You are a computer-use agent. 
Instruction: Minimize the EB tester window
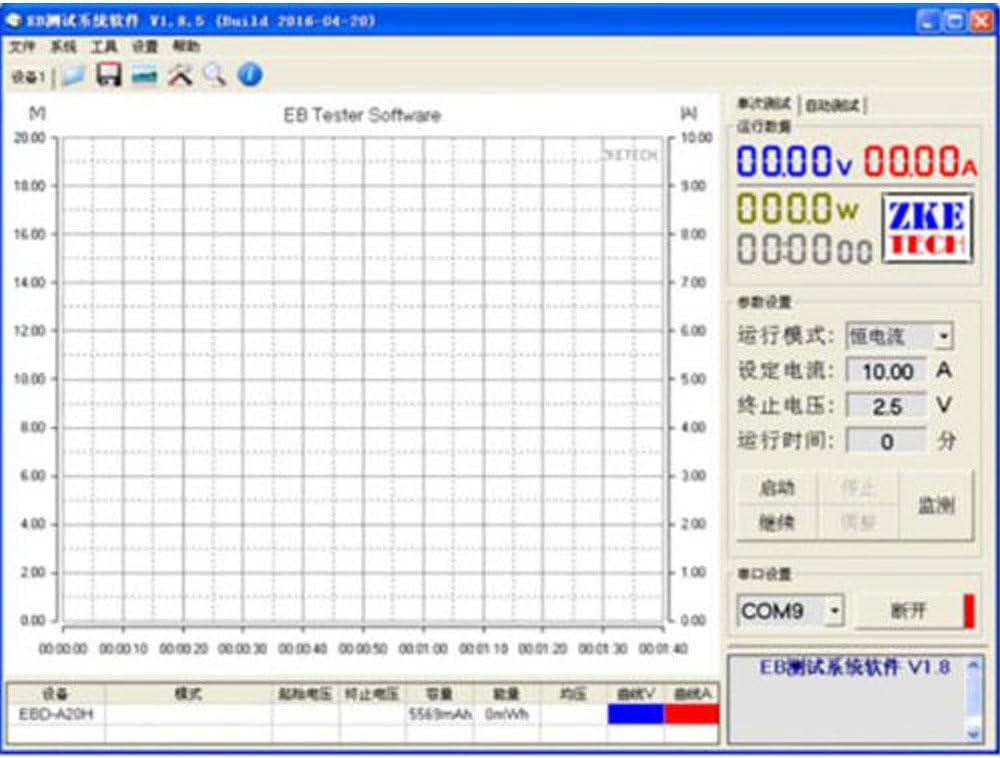[929, 21]
